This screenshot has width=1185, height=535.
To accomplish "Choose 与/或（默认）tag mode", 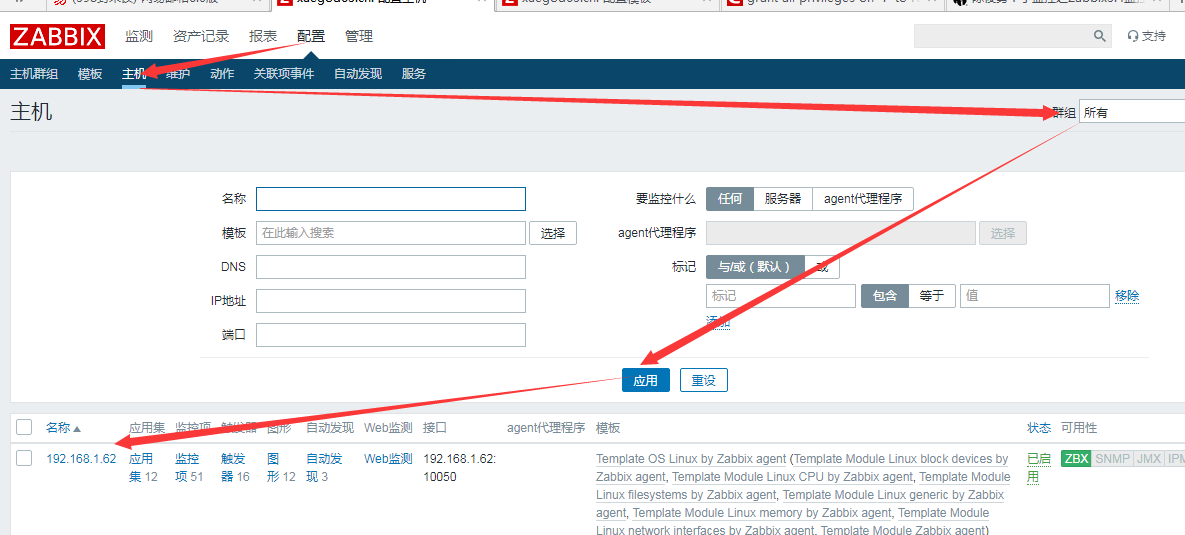I will click(754, 267).
